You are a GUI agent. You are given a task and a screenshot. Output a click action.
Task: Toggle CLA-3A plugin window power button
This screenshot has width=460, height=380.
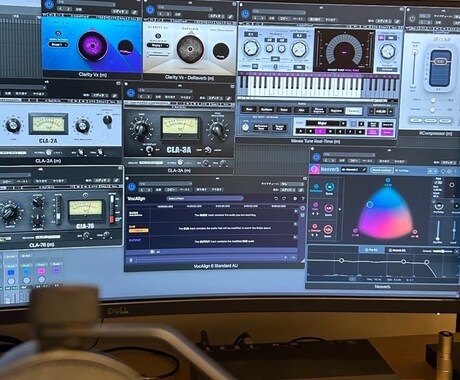click(131, 92)
